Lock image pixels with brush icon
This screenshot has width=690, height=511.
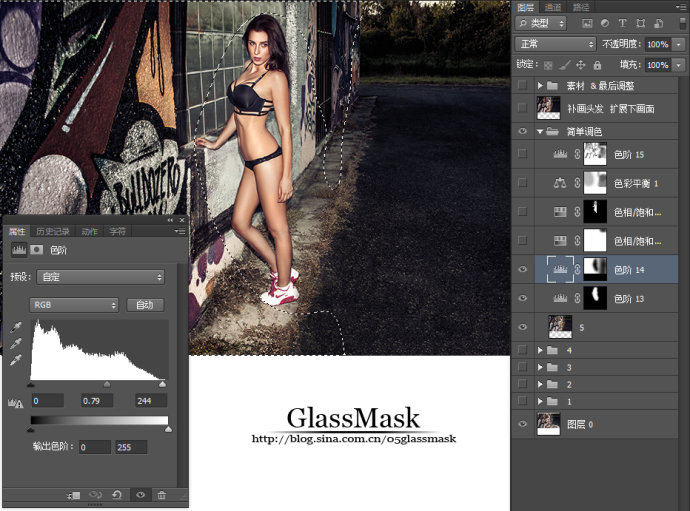(565, 66)
